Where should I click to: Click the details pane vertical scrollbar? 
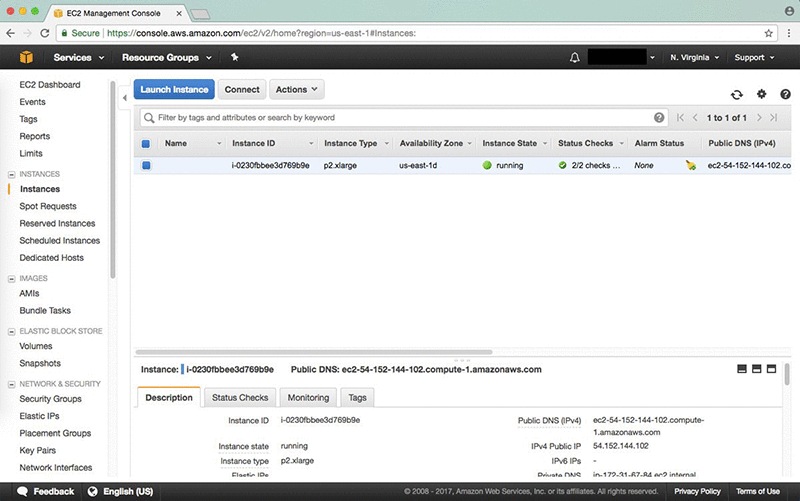pyautogui.click(x=787, y=374)
